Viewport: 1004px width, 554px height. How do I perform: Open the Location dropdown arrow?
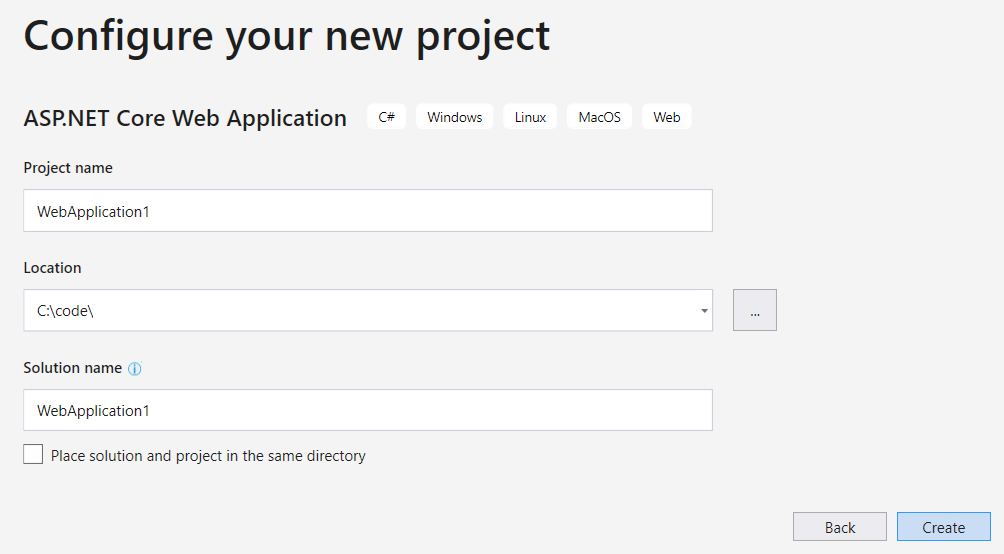pos(705,311)
